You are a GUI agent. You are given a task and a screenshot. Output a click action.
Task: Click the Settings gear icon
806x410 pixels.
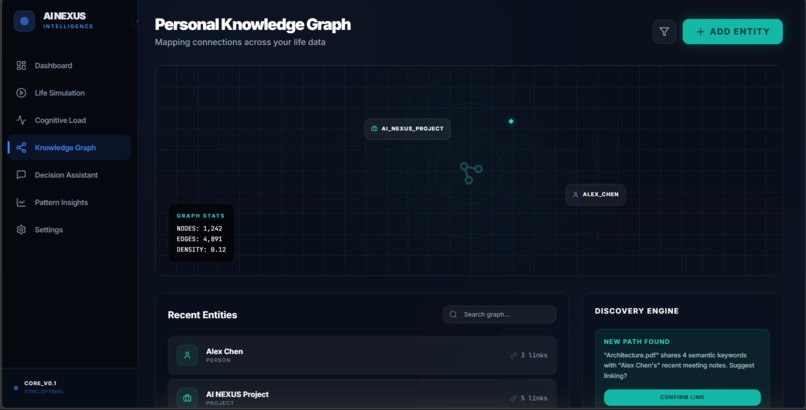(x=21, y=230)
